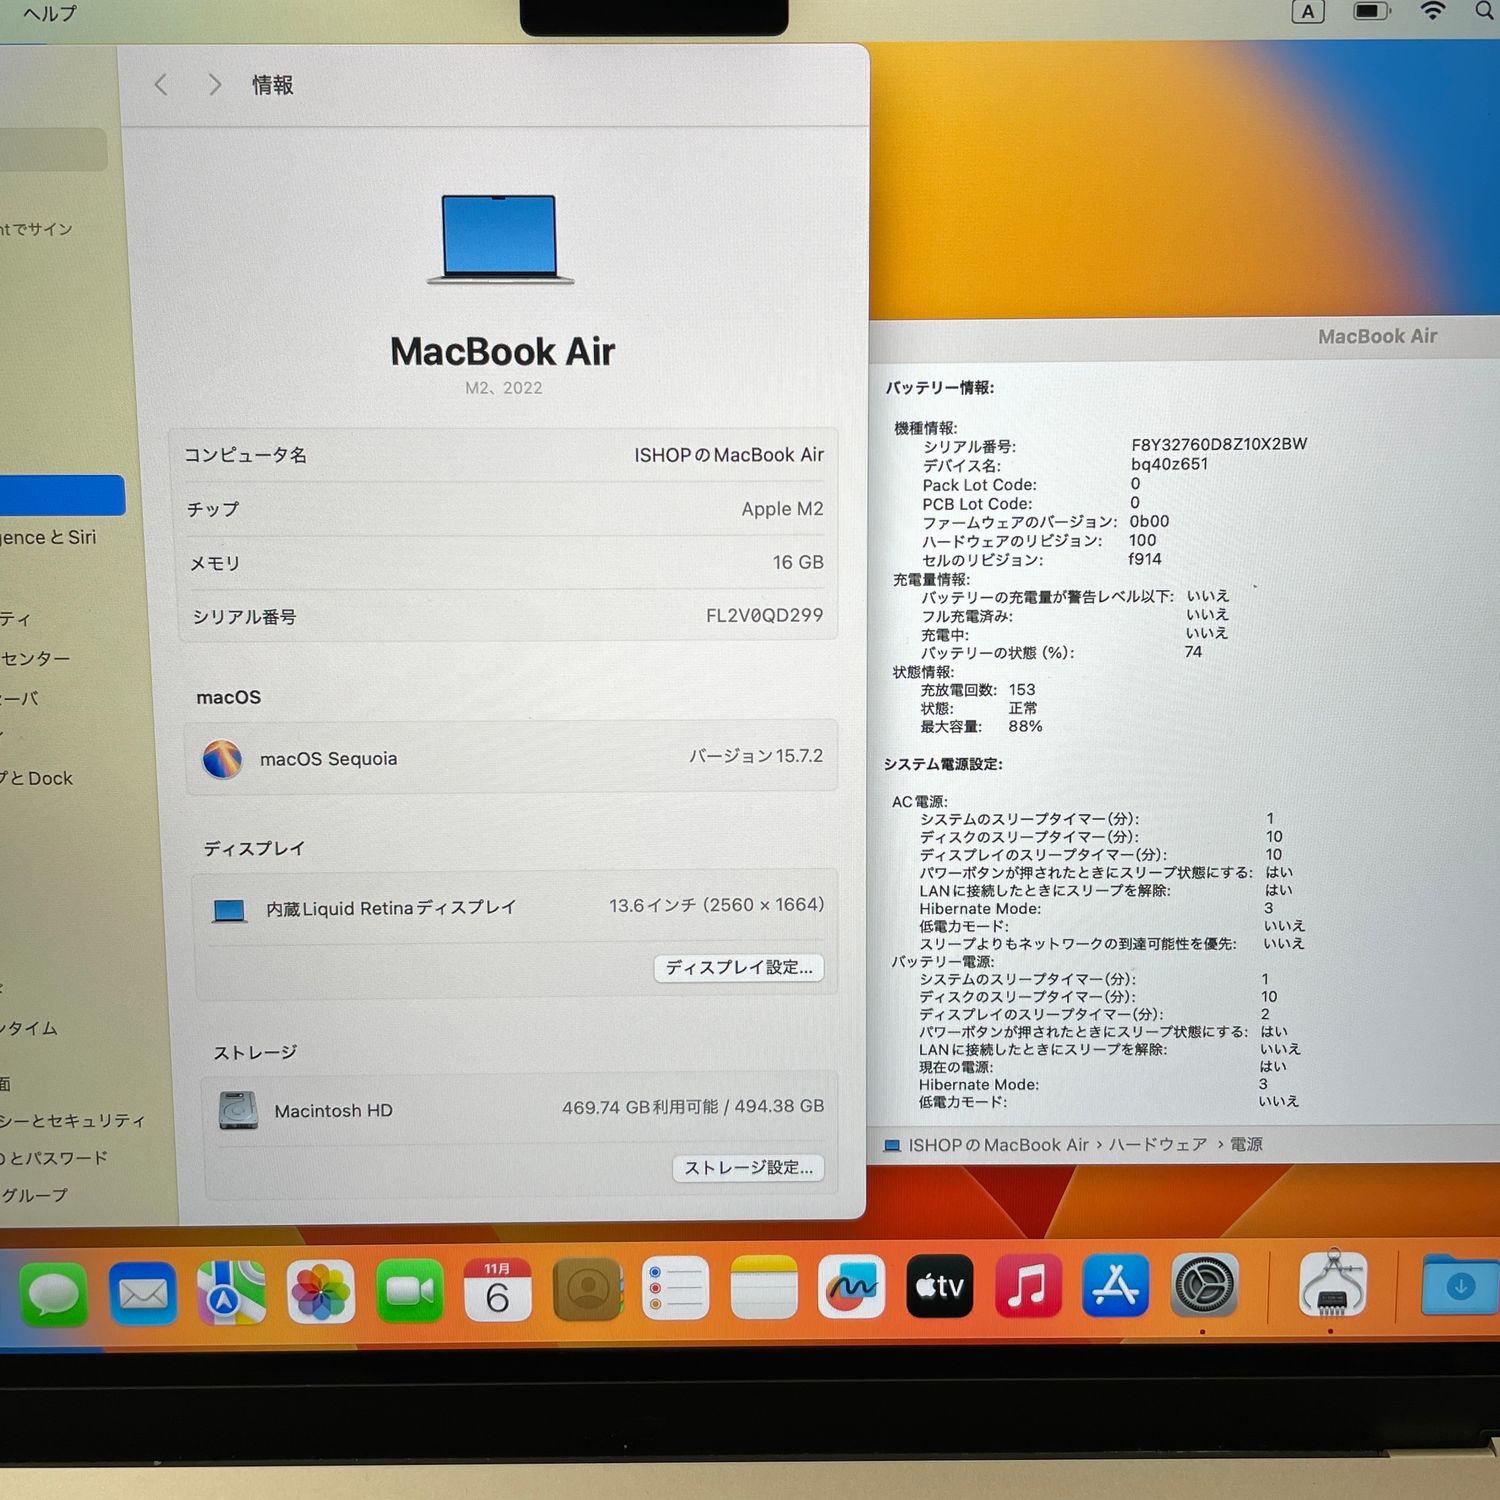Open the Calendar app showing 6

[x=497, y=1291]
